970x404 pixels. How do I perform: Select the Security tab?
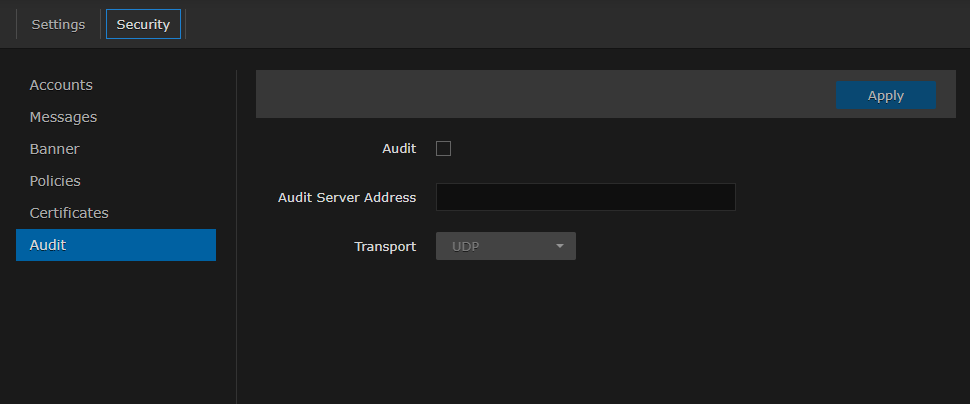(x=143, y=24)
